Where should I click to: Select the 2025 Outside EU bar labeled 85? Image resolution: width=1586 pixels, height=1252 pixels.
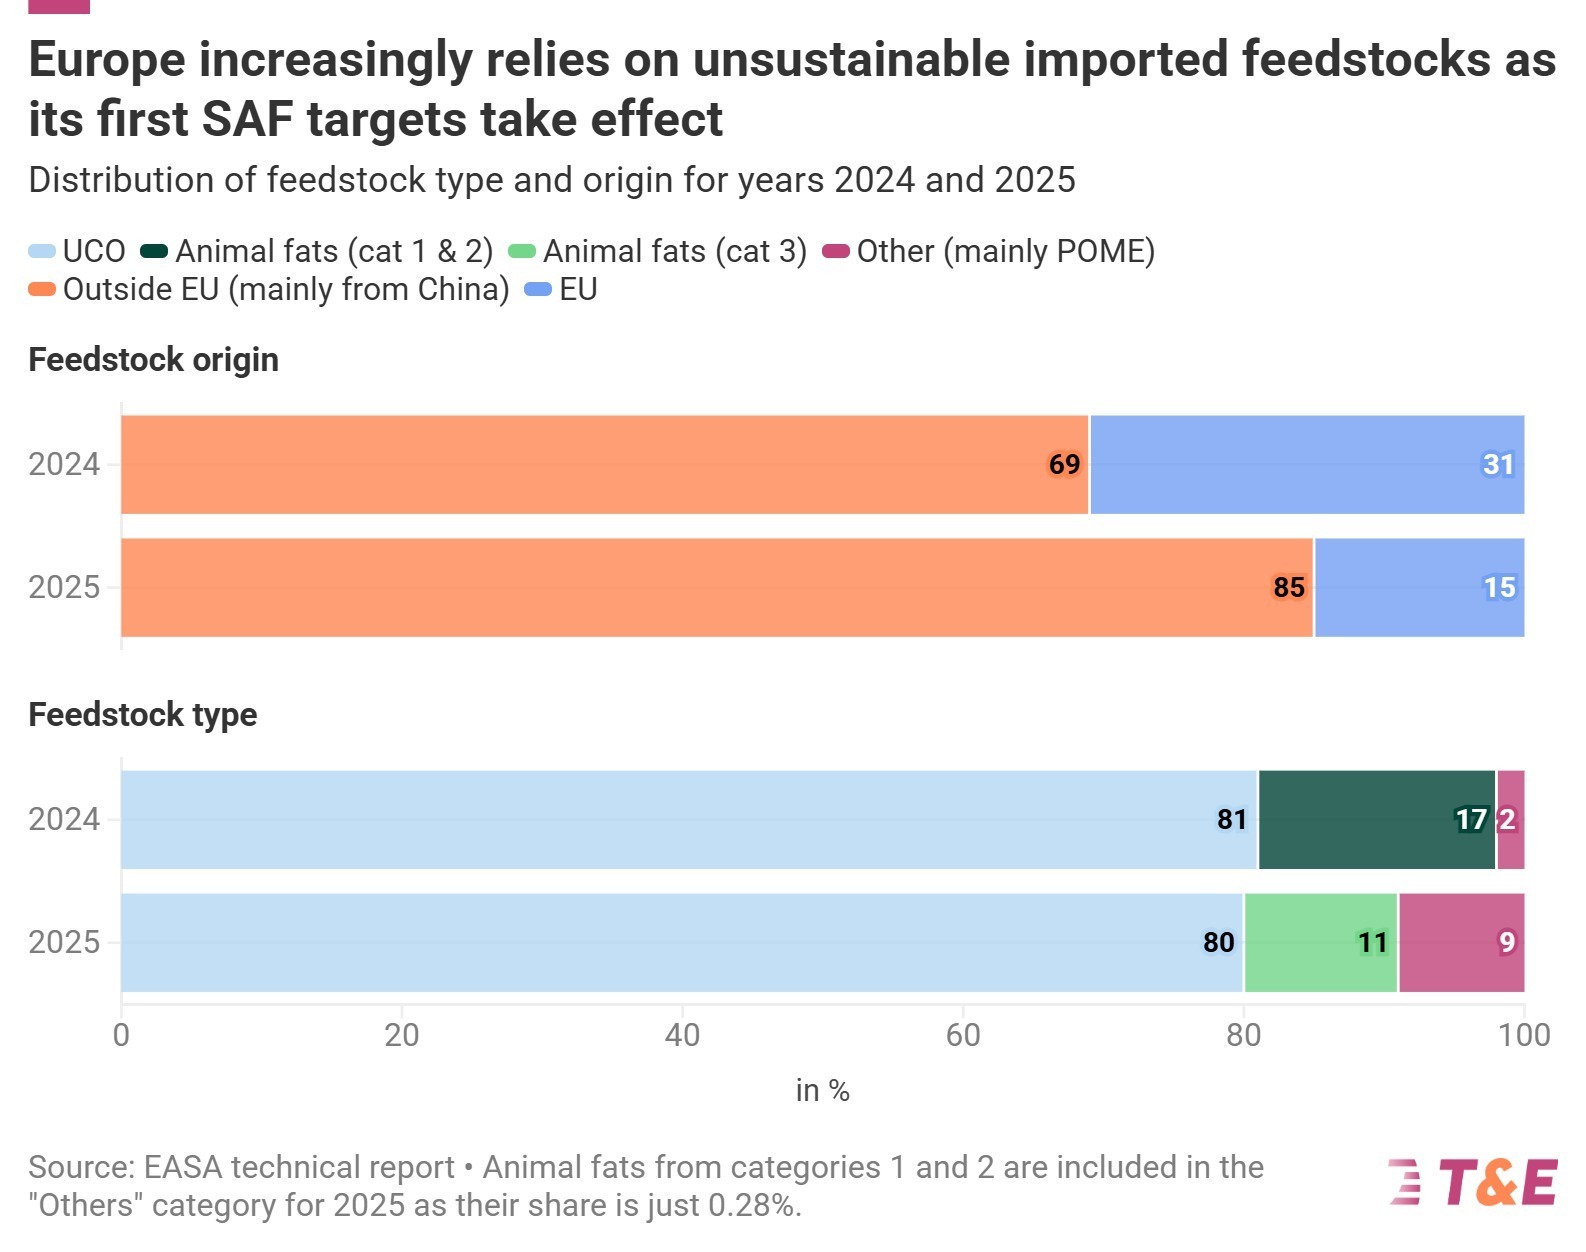coord(717,588)
